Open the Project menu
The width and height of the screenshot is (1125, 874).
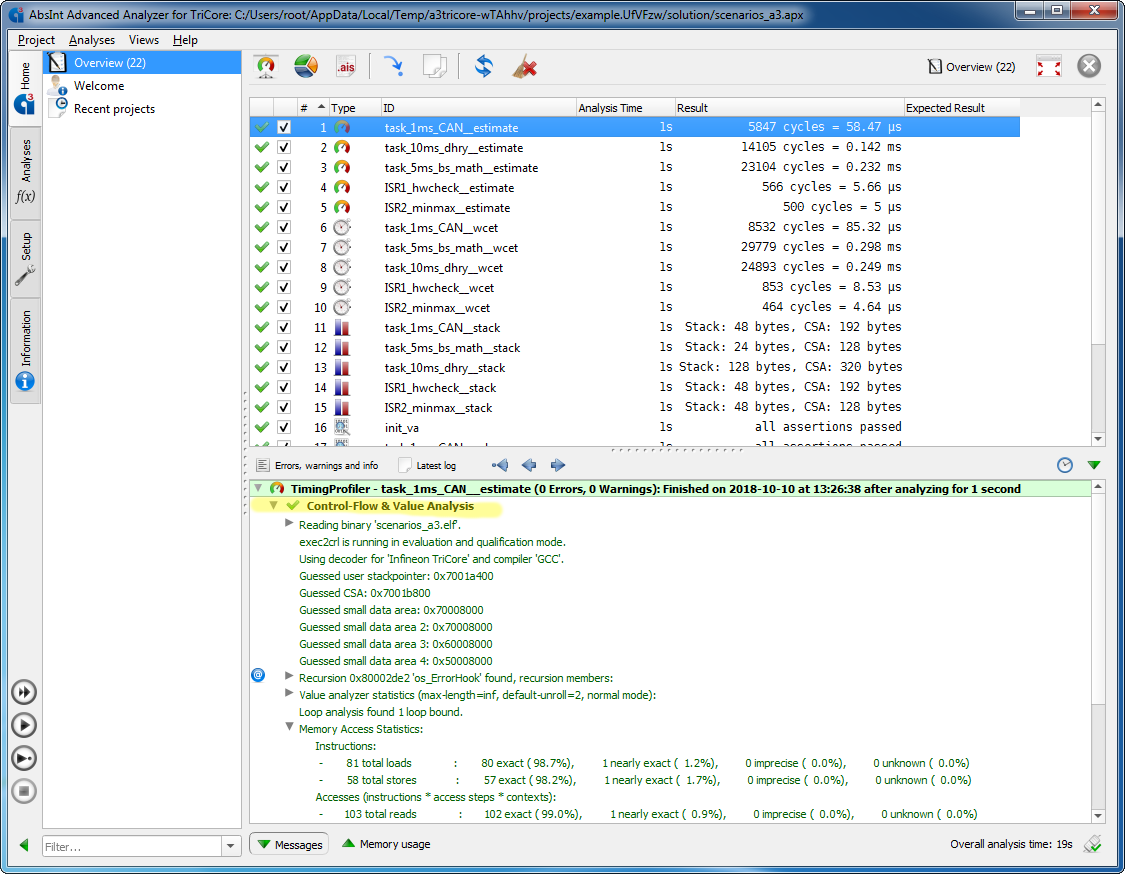pyautogui.click(x=36, y=40)
